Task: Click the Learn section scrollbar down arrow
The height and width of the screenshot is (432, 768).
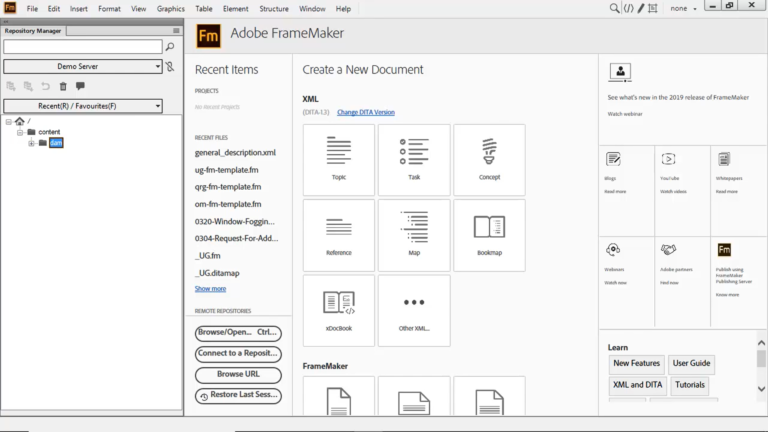Action: [x=761, y=389]
